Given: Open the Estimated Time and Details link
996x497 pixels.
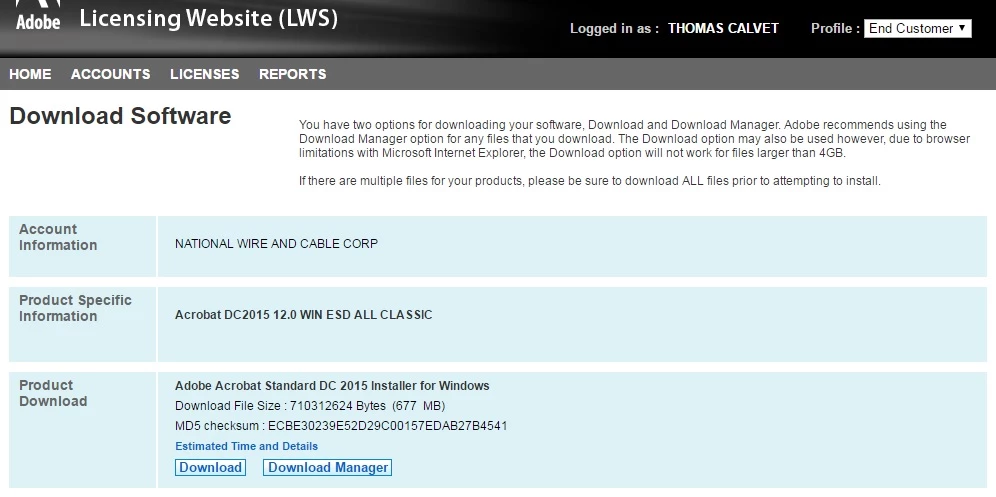Looking at the screenshot, I should pos(246,446).
